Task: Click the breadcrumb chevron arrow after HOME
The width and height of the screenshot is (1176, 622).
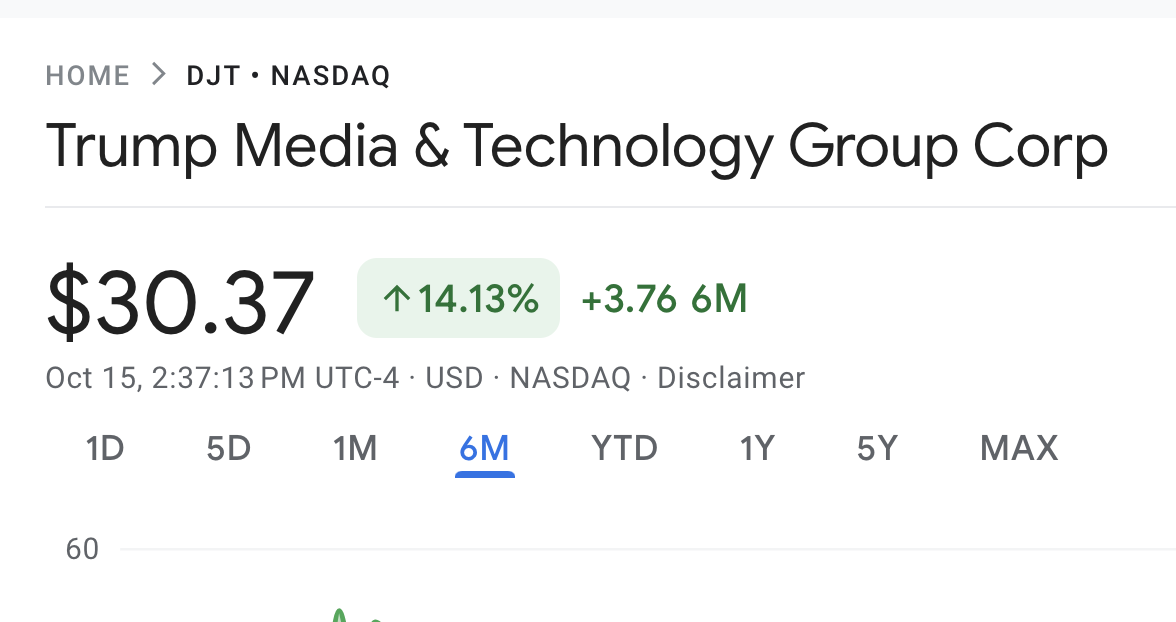Action: (159, 74)
